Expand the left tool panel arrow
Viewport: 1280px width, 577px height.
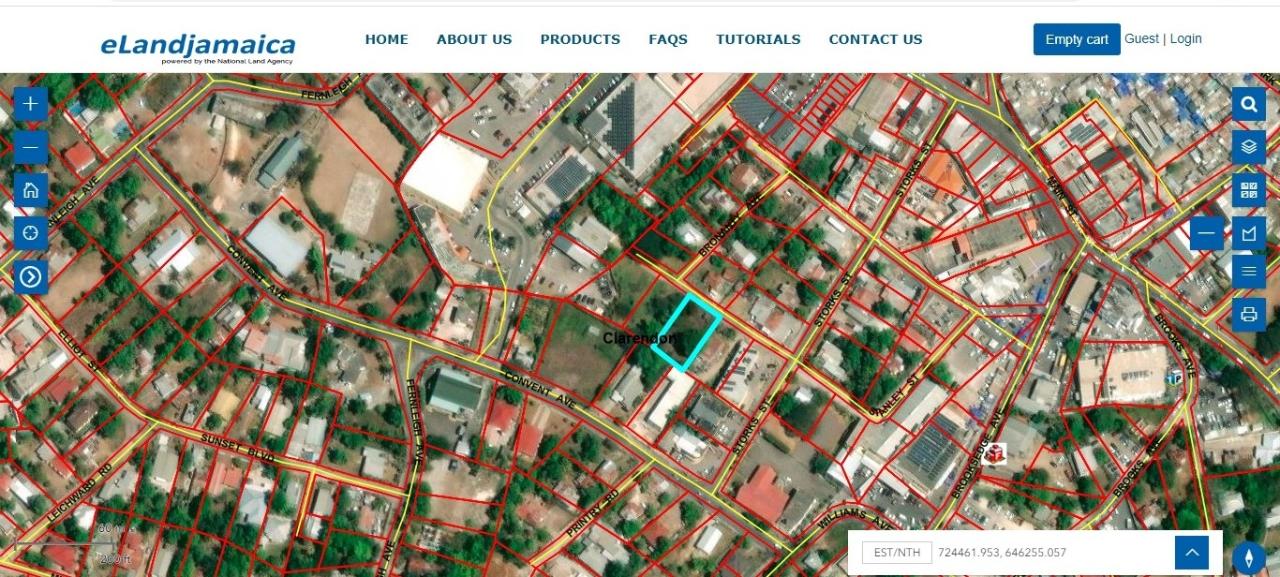(30, 276)
